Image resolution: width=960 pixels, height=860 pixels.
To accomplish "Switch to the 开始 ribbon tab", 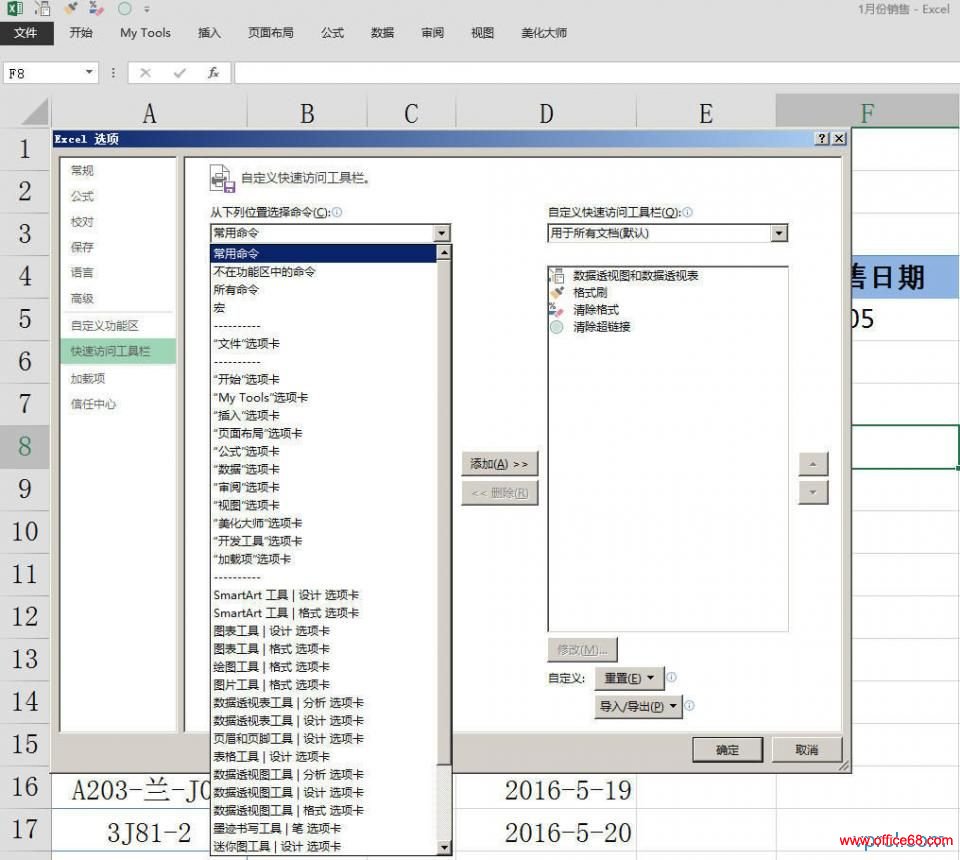I will [x=81, y=33].
